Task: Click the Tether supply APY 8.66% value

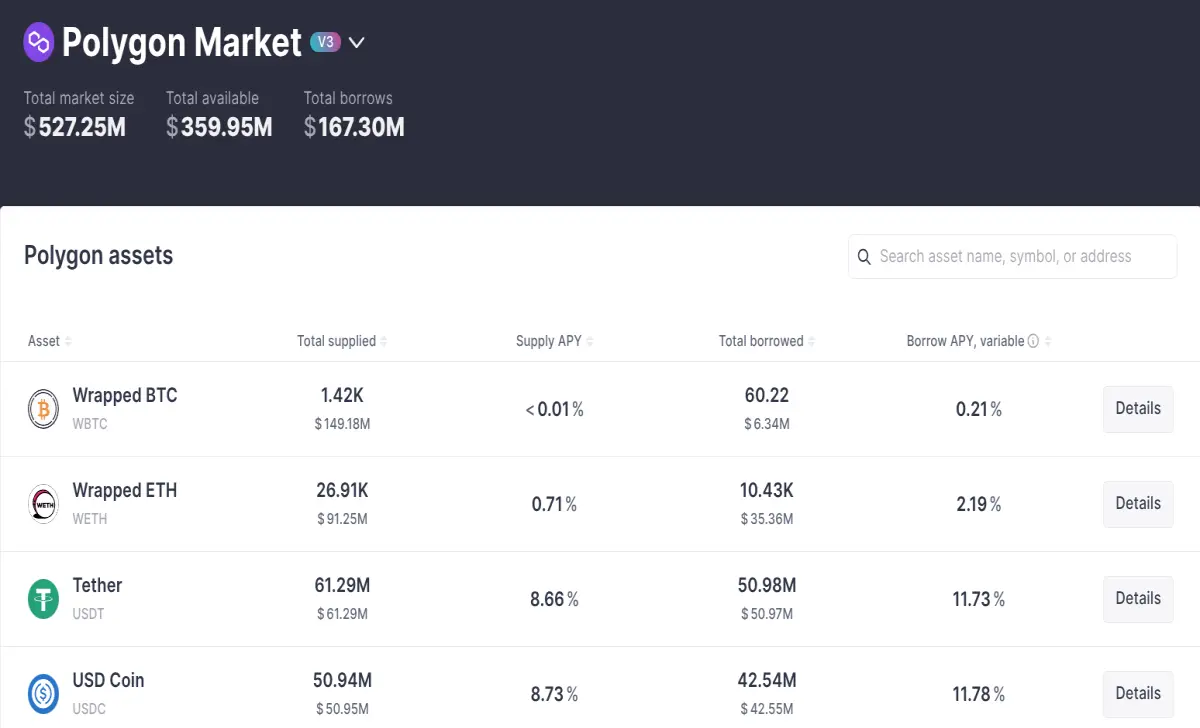Action: click(x=555, y=599)
